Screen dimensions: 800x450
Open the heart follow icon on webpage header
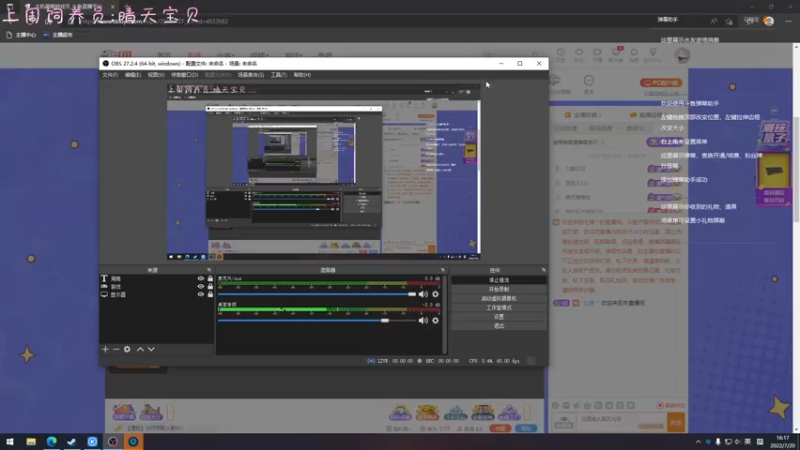click(x=579, y=55)
